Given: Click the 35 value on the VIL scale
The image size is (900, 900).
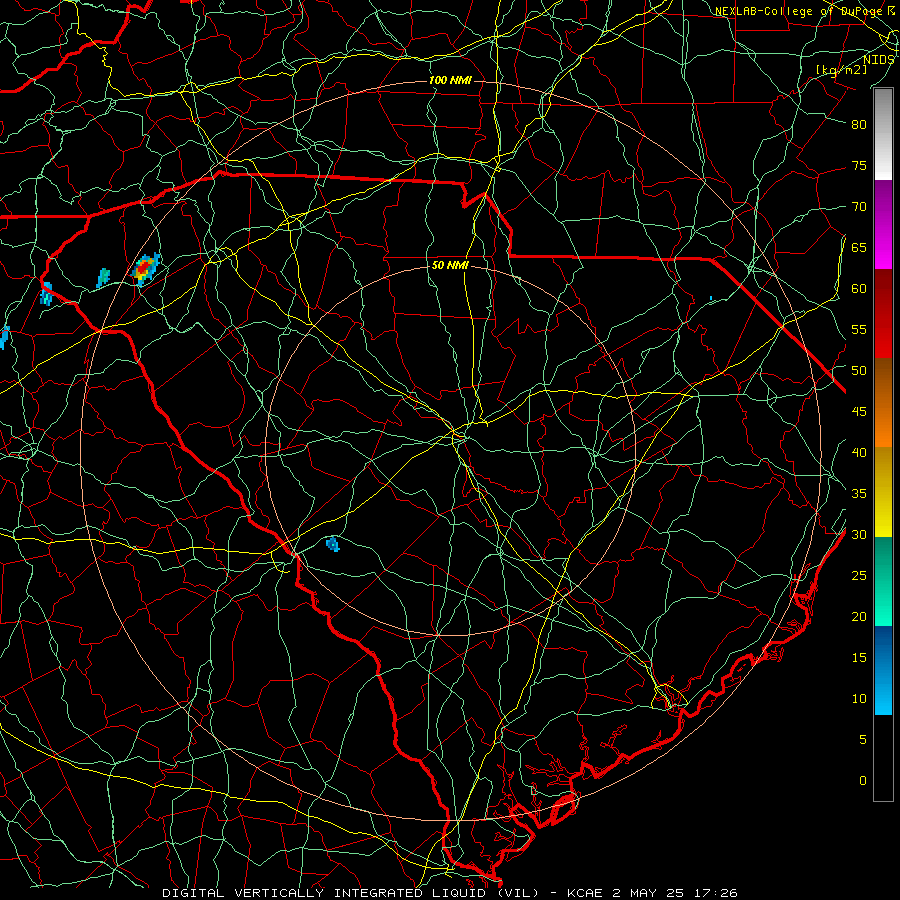Looking at the screenshot, I should point(859,494).
